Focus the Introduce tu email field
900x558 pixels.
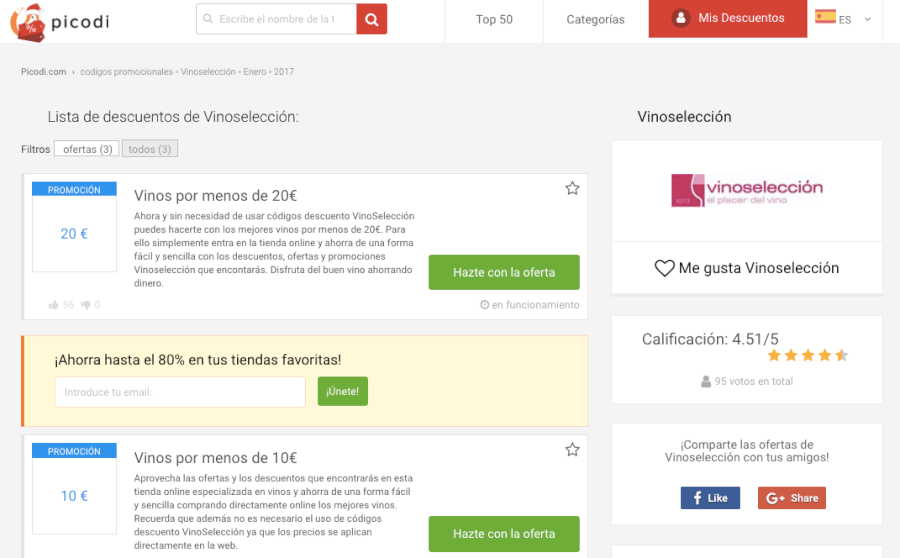pos(180,392)
